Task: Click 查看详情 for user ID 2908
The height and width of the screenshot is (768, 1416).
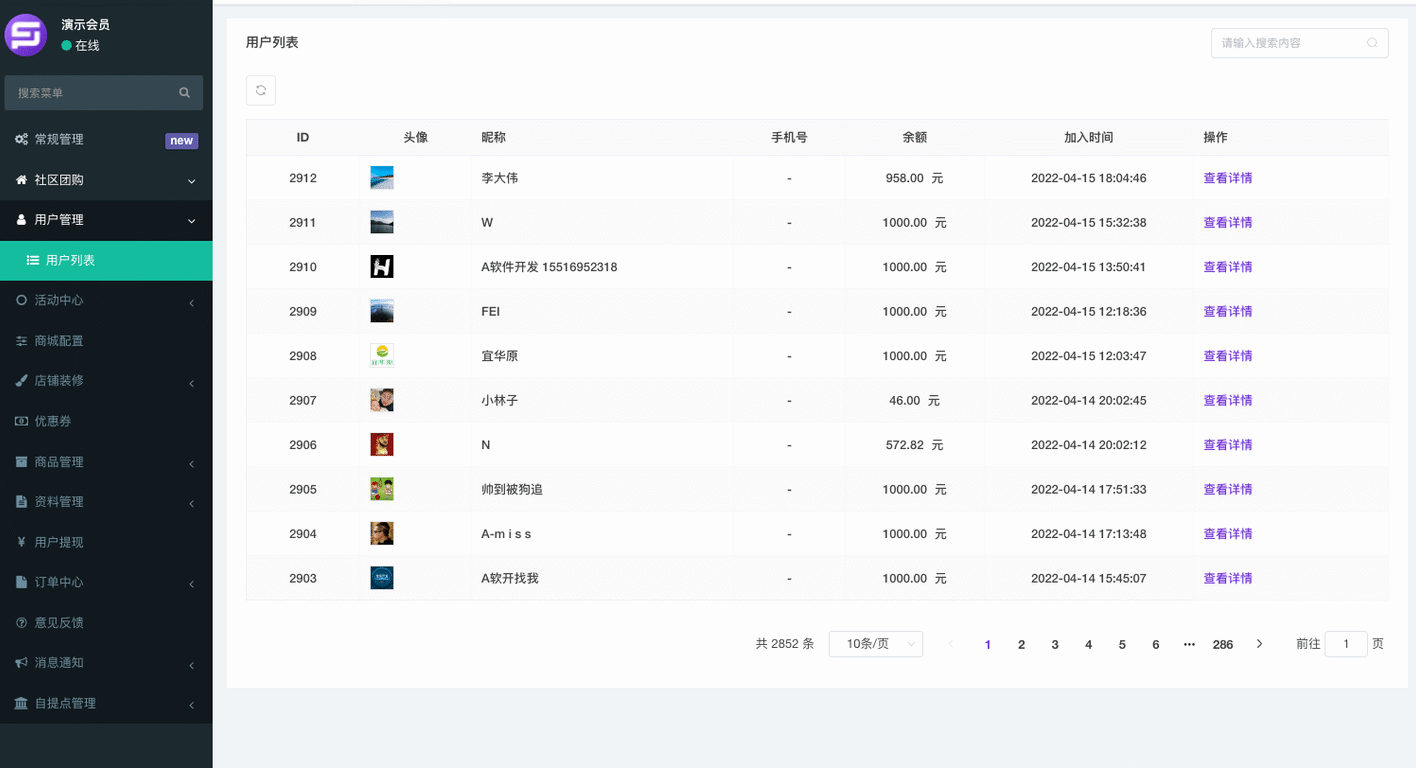Action: click(1227, 356)
